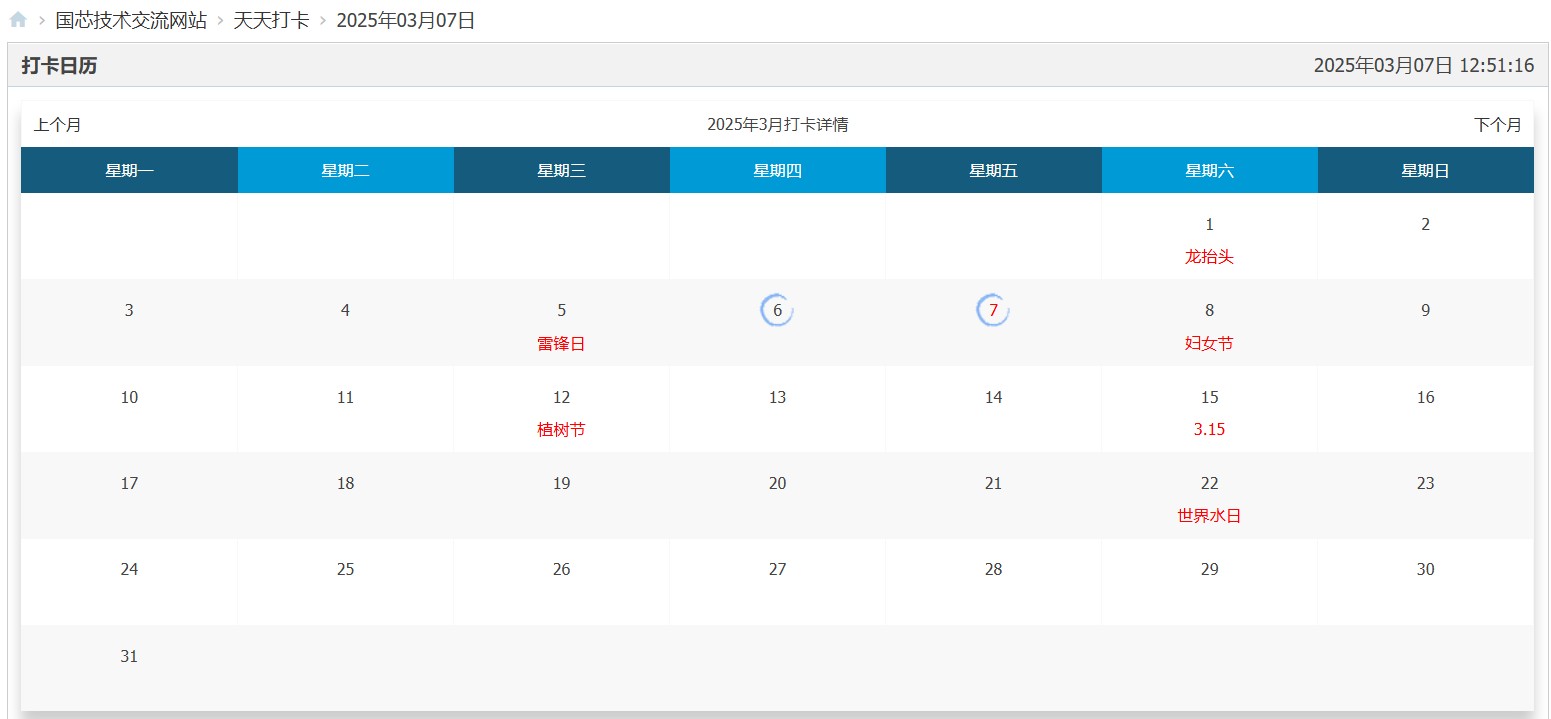
Task: Click red 3.15 label
Action: [x=1209, y=429]
